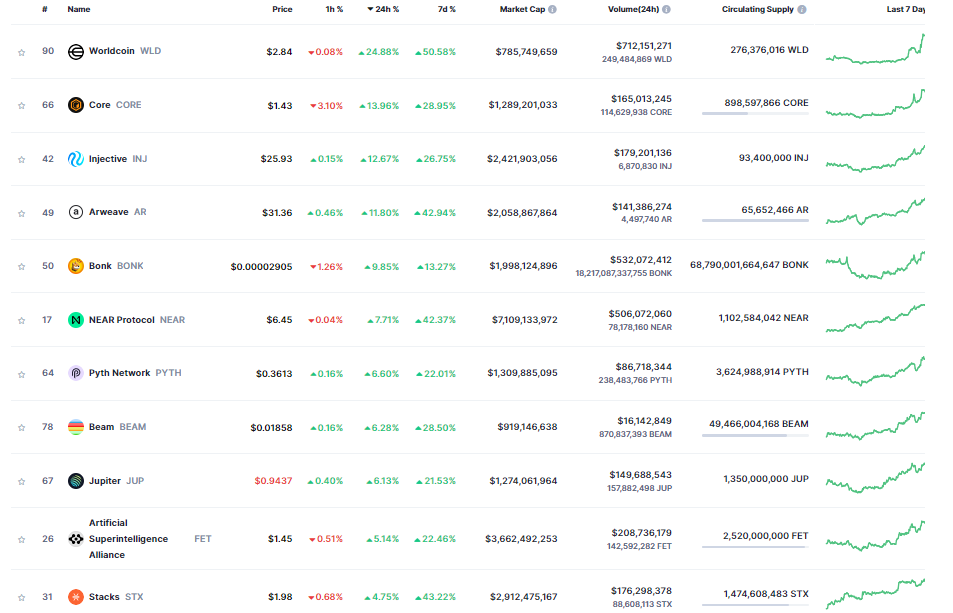Viewport: 953px width, 613px height.
Task: Click the Market Cap info icon
Action: click(552, 9)
